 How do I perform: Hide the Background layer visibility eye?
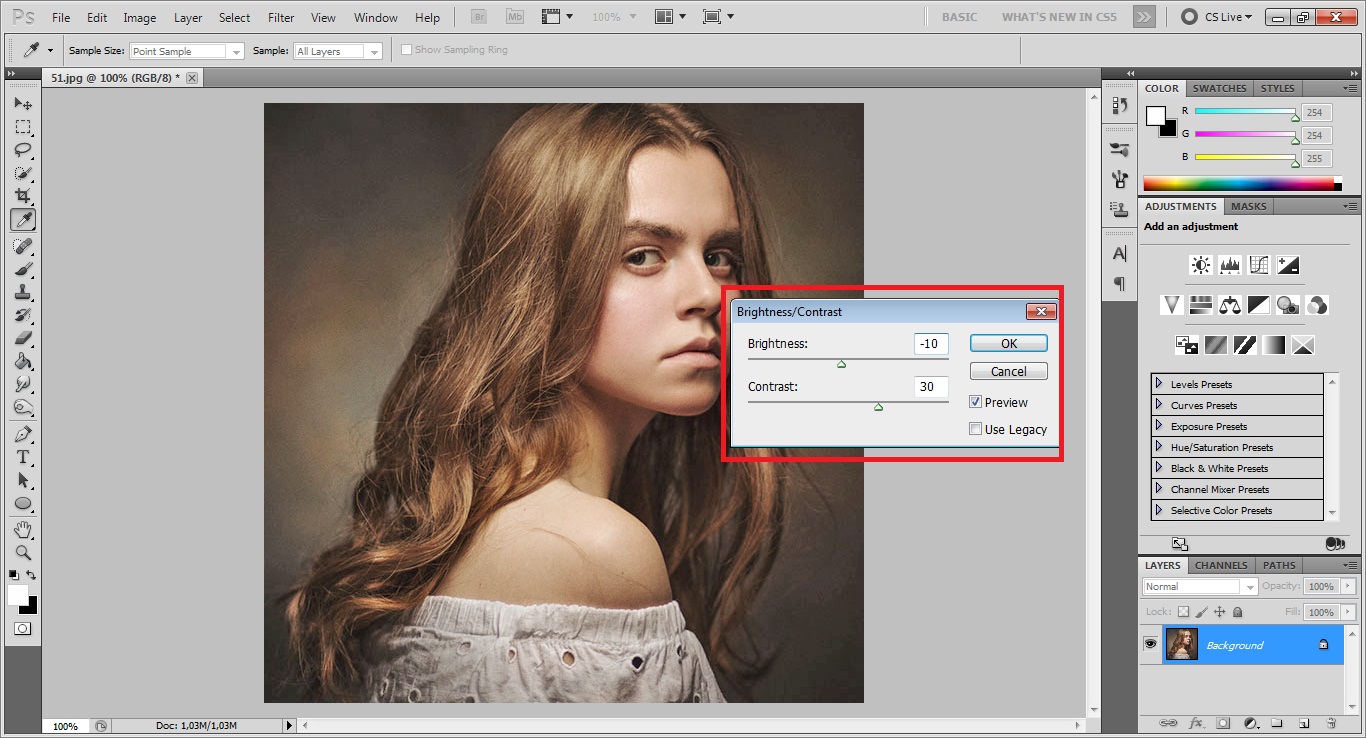[1150, 645]
